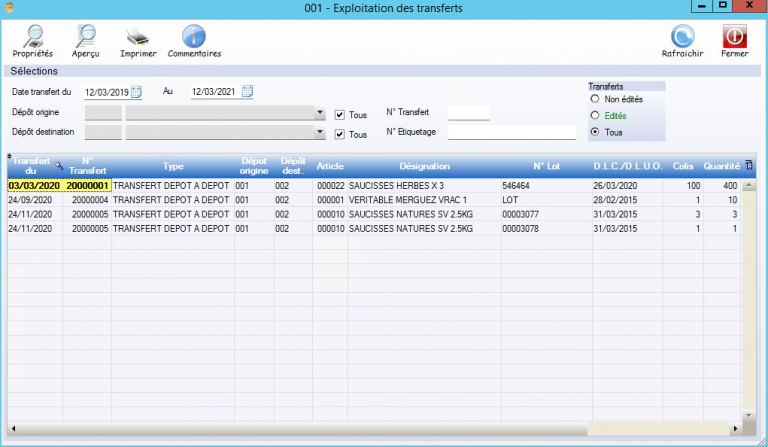
Task: Select the Non édités radio option
Action: 596,99
